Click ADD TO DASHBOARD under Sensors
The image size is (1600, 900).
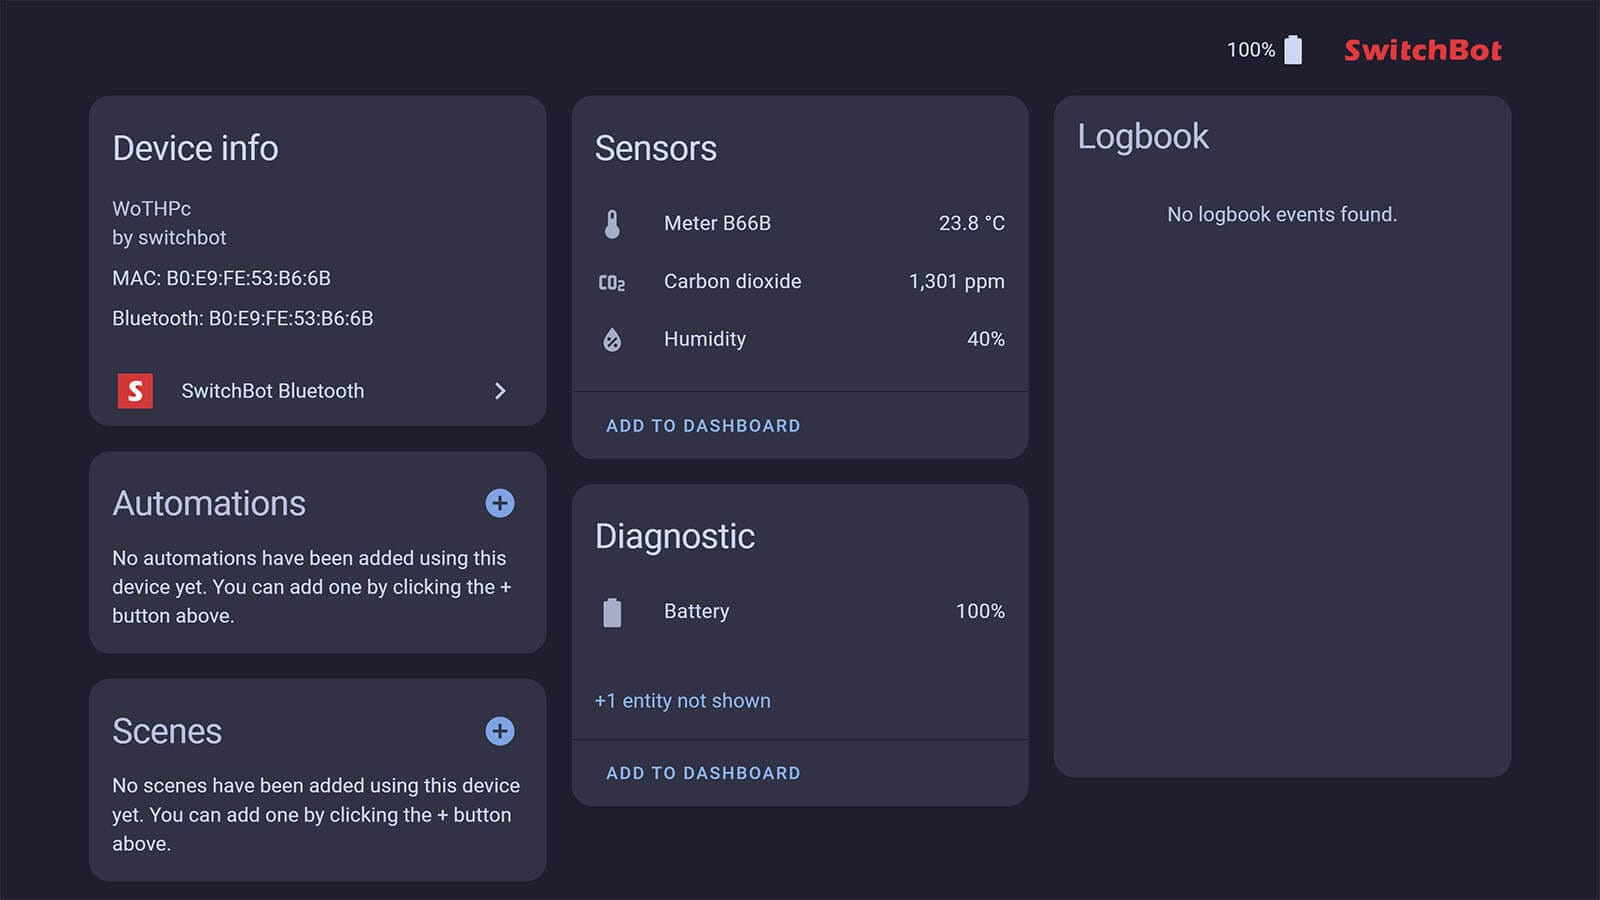(x=703, y=425)
